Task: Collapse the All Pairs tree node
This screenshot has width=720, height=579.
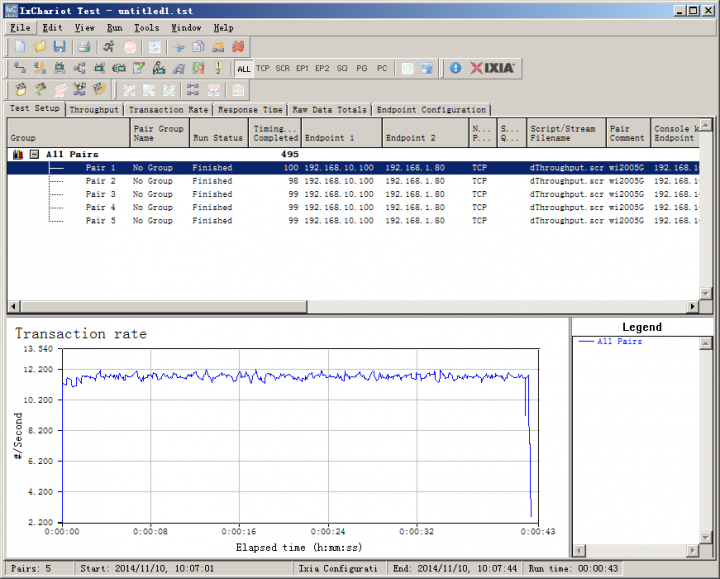Action: point(34,154)
